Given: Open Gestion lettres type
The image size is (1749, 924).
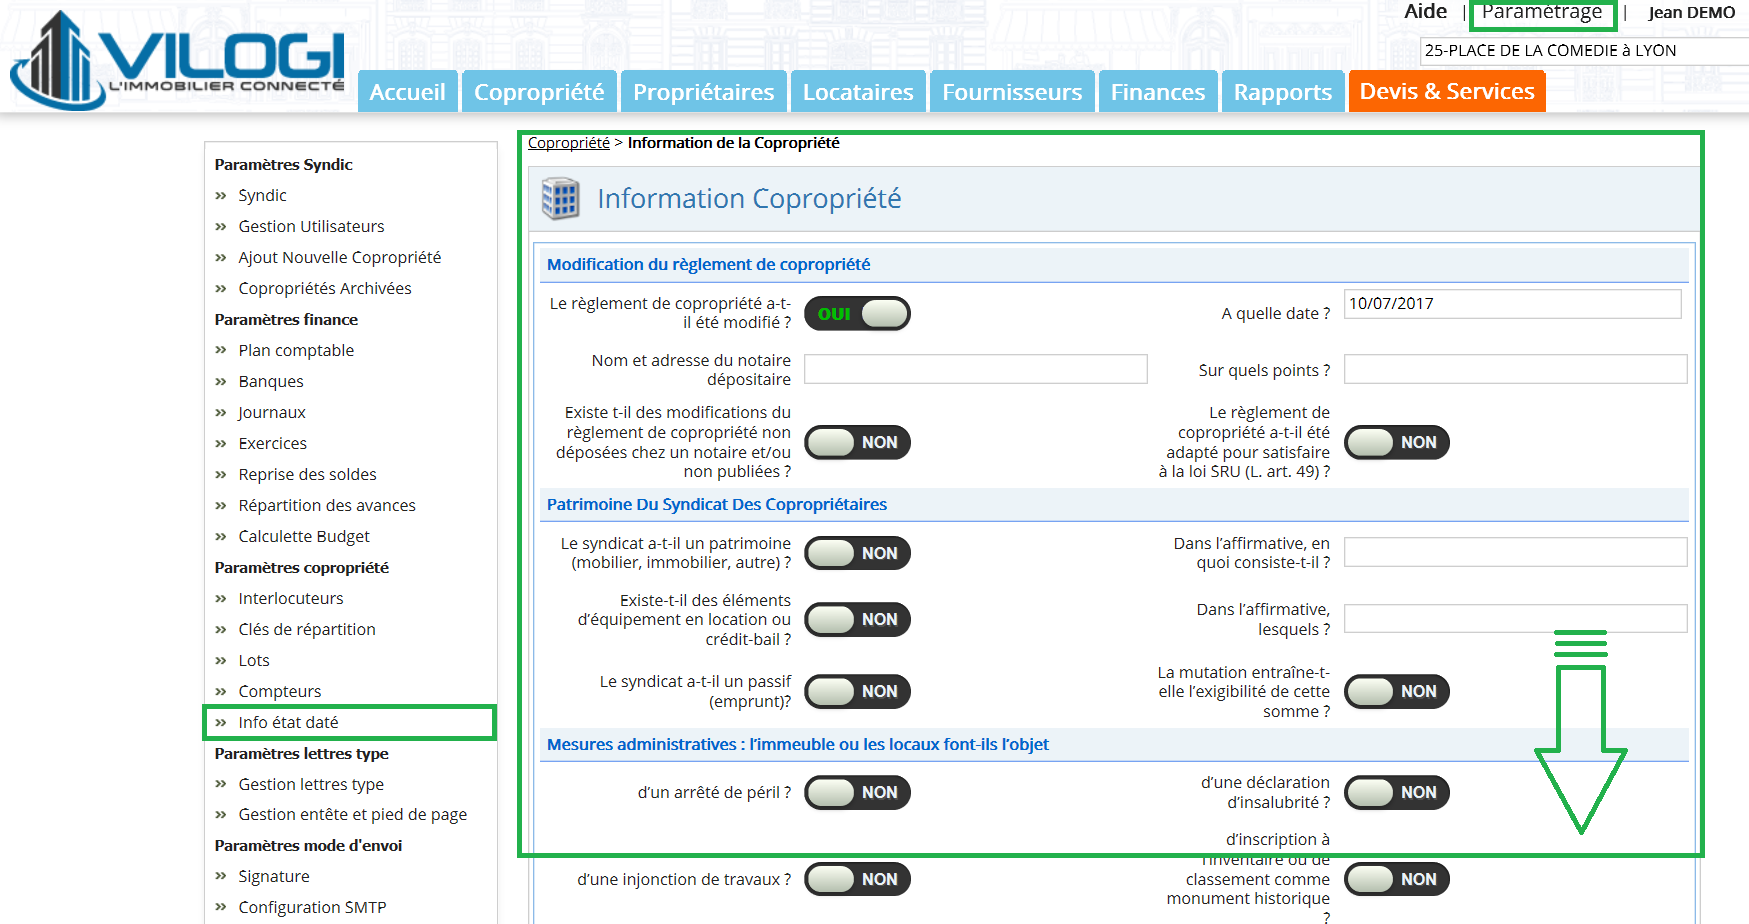Looking at the screenshot, I should pos(311,784).
